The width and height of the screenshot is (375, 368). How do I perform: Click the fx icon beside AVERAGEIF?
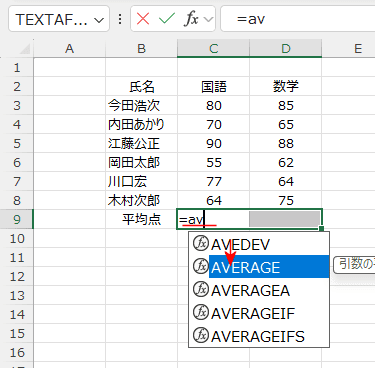point(201,312)
